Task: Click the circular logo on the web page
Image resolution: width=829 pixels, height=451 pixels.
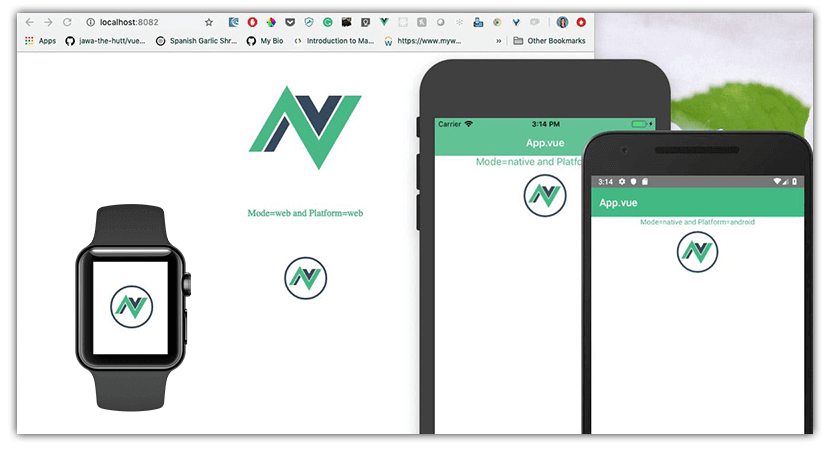Action: [x=305, y=278]
